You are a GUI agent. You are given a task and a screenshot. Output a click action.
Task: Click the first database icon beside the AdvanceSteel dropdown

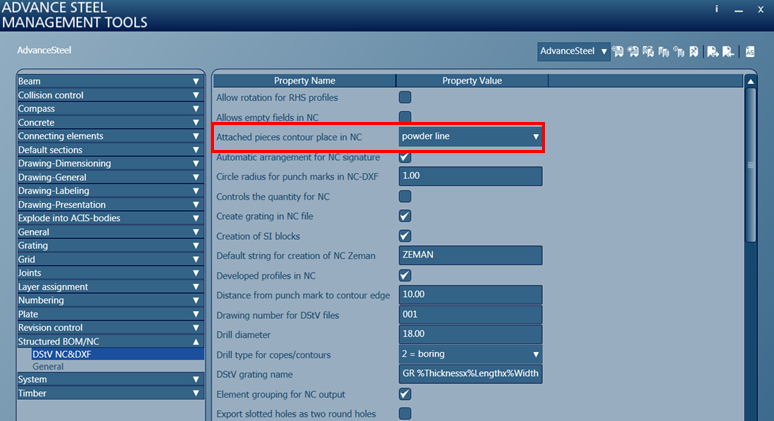tap(618, 51)
